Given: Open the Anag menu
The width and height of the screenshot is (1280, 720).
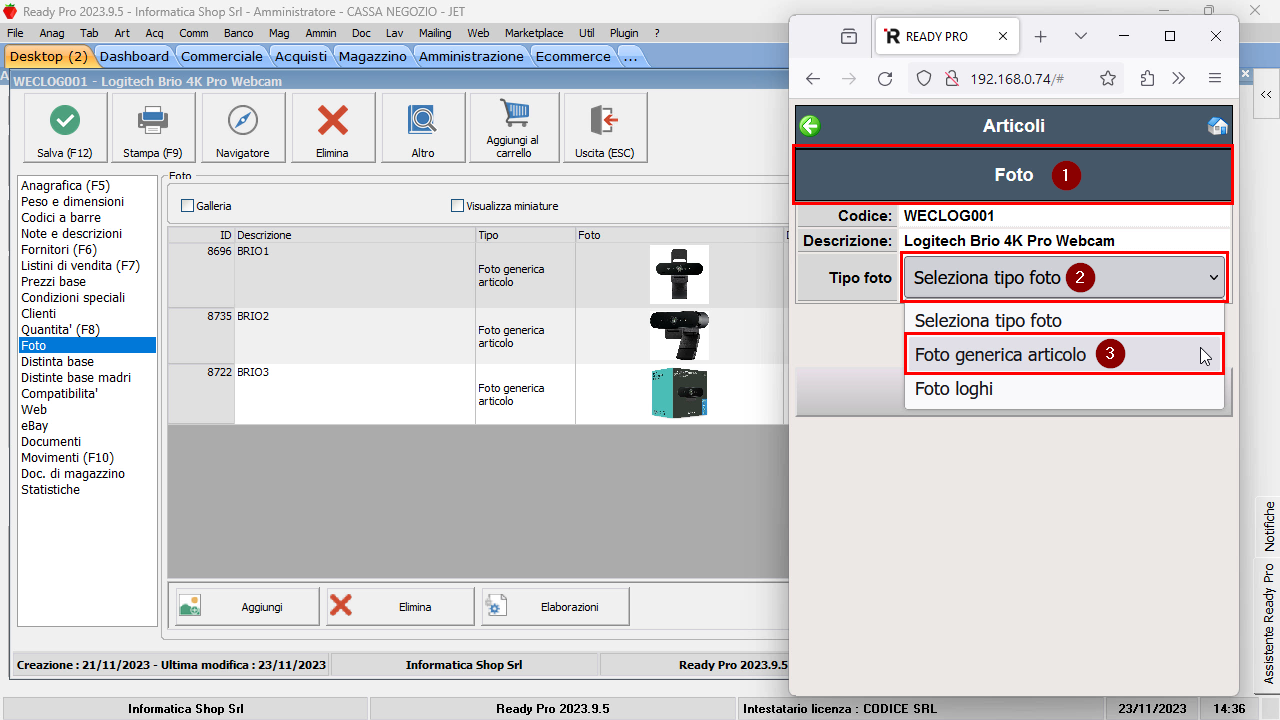Looking at the screenshot, I should 52,33.
